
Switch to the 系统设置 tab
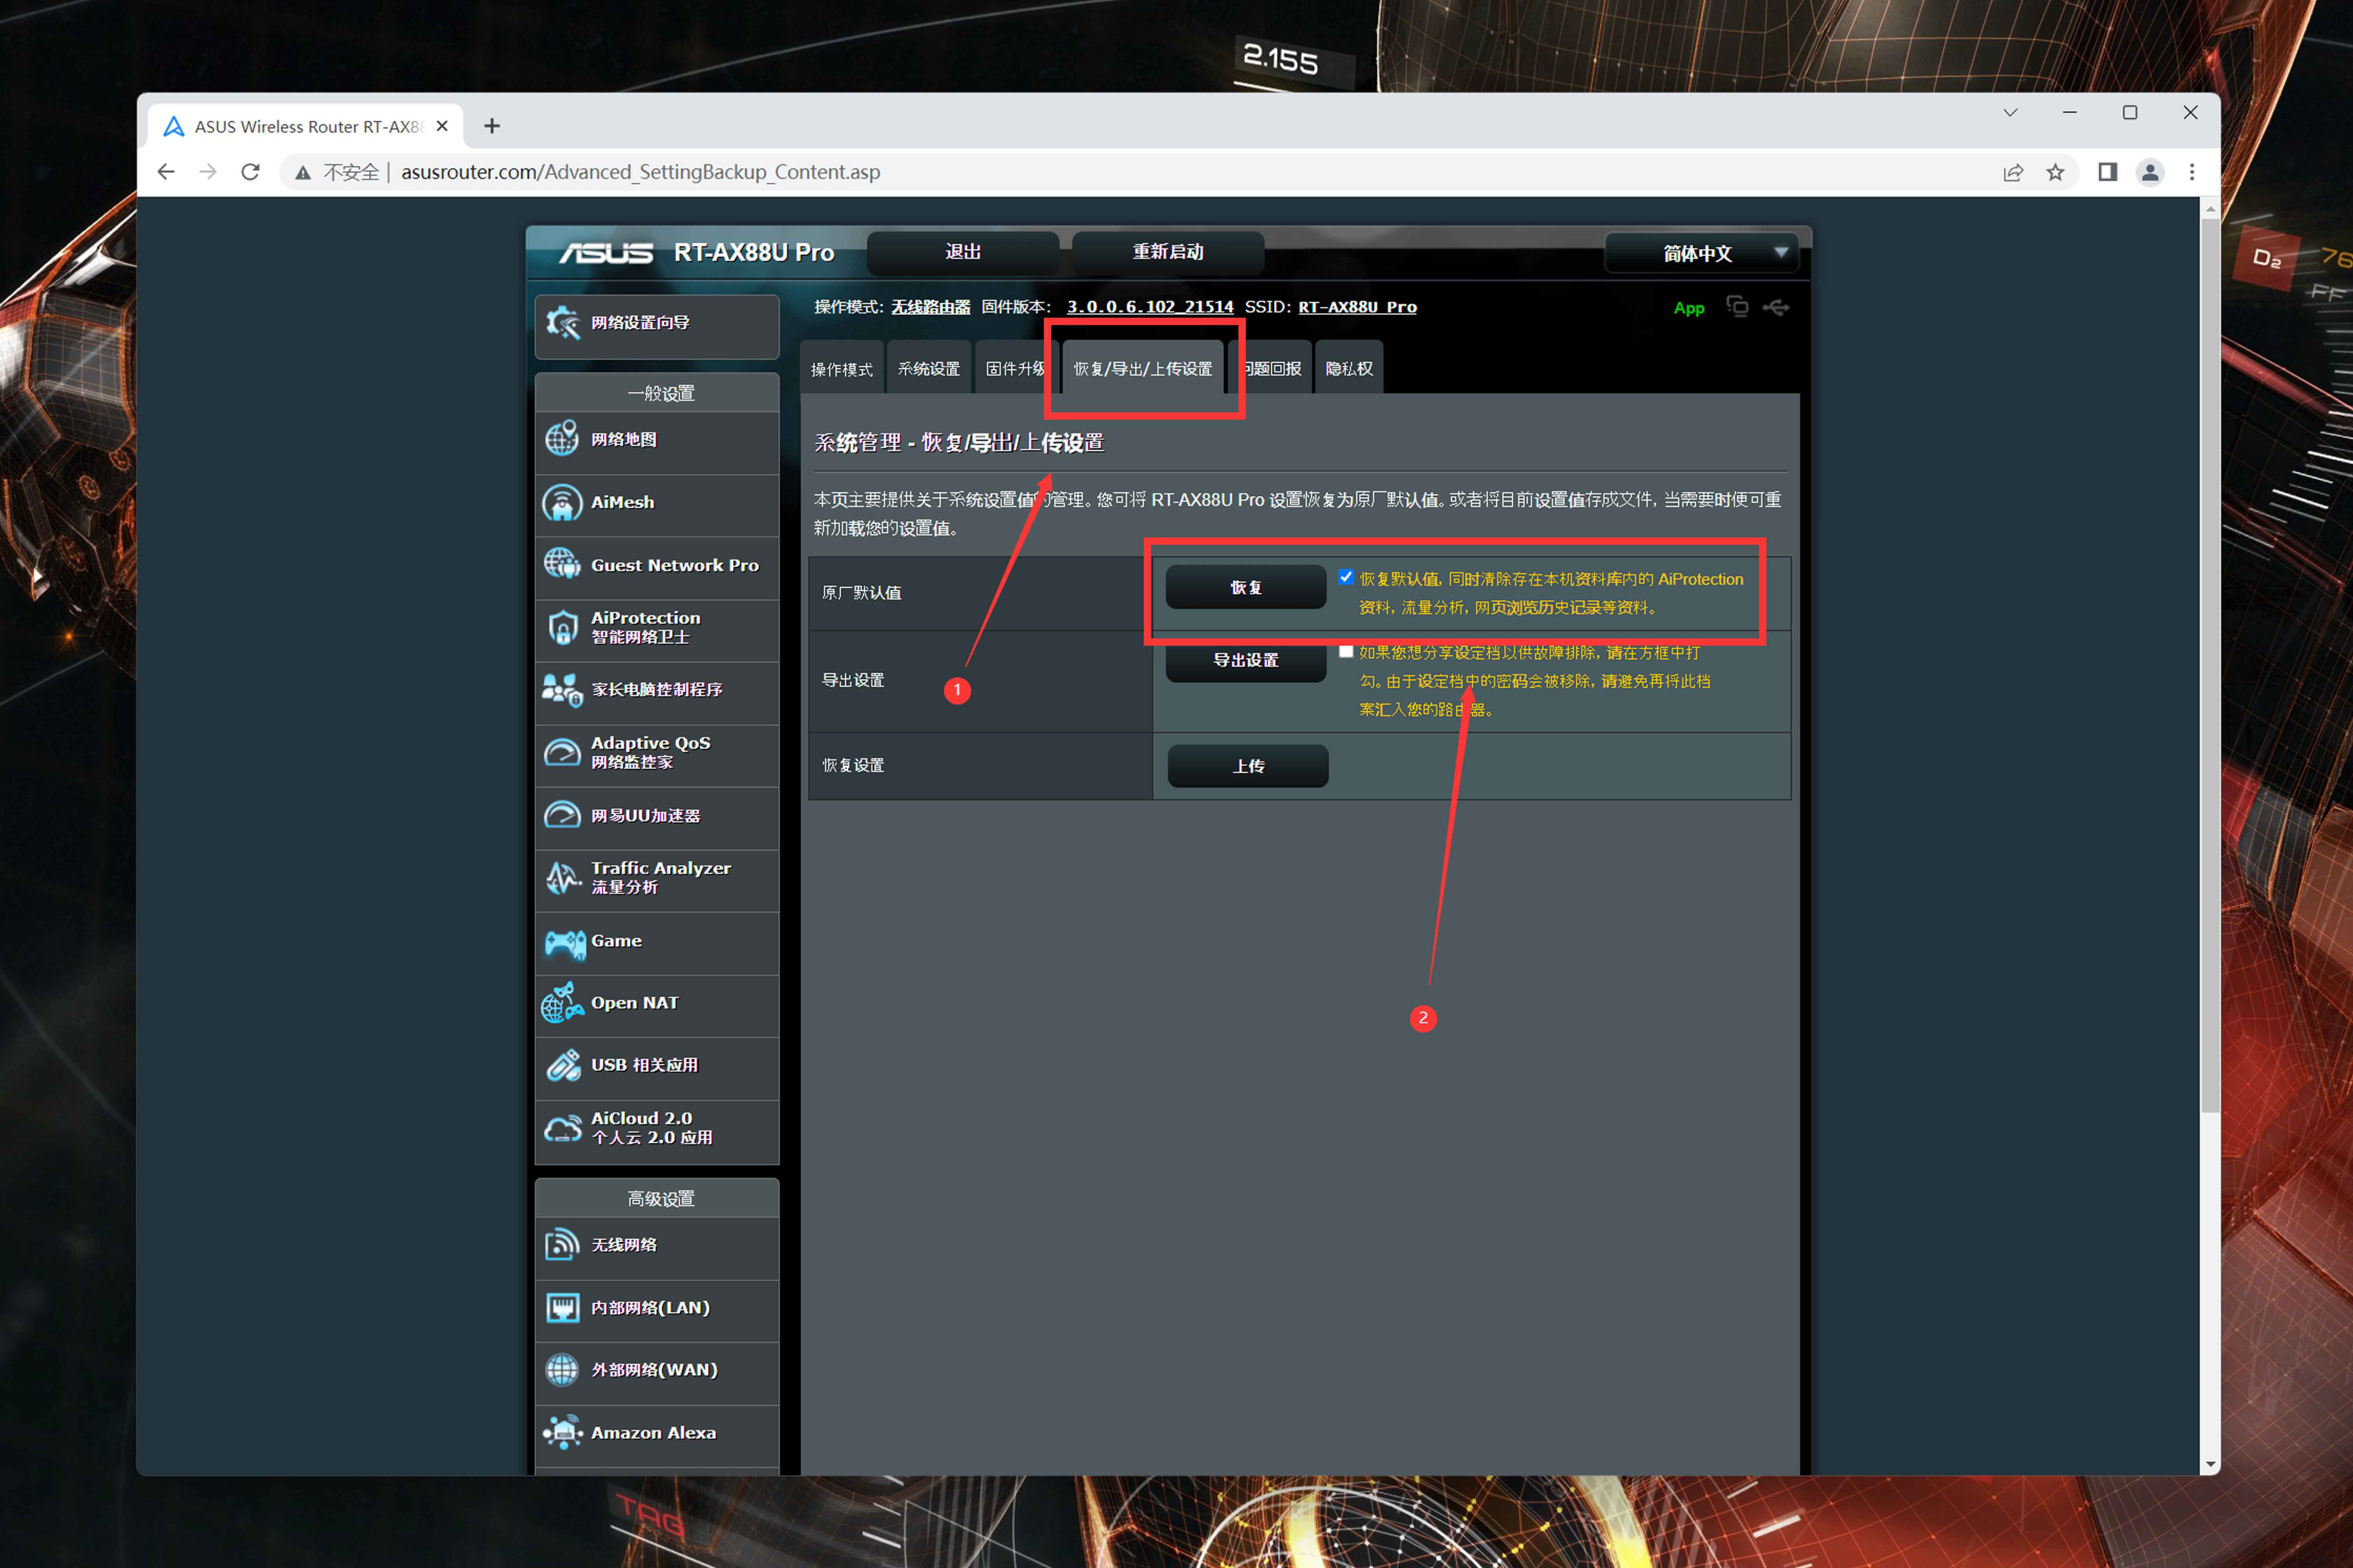928,369
